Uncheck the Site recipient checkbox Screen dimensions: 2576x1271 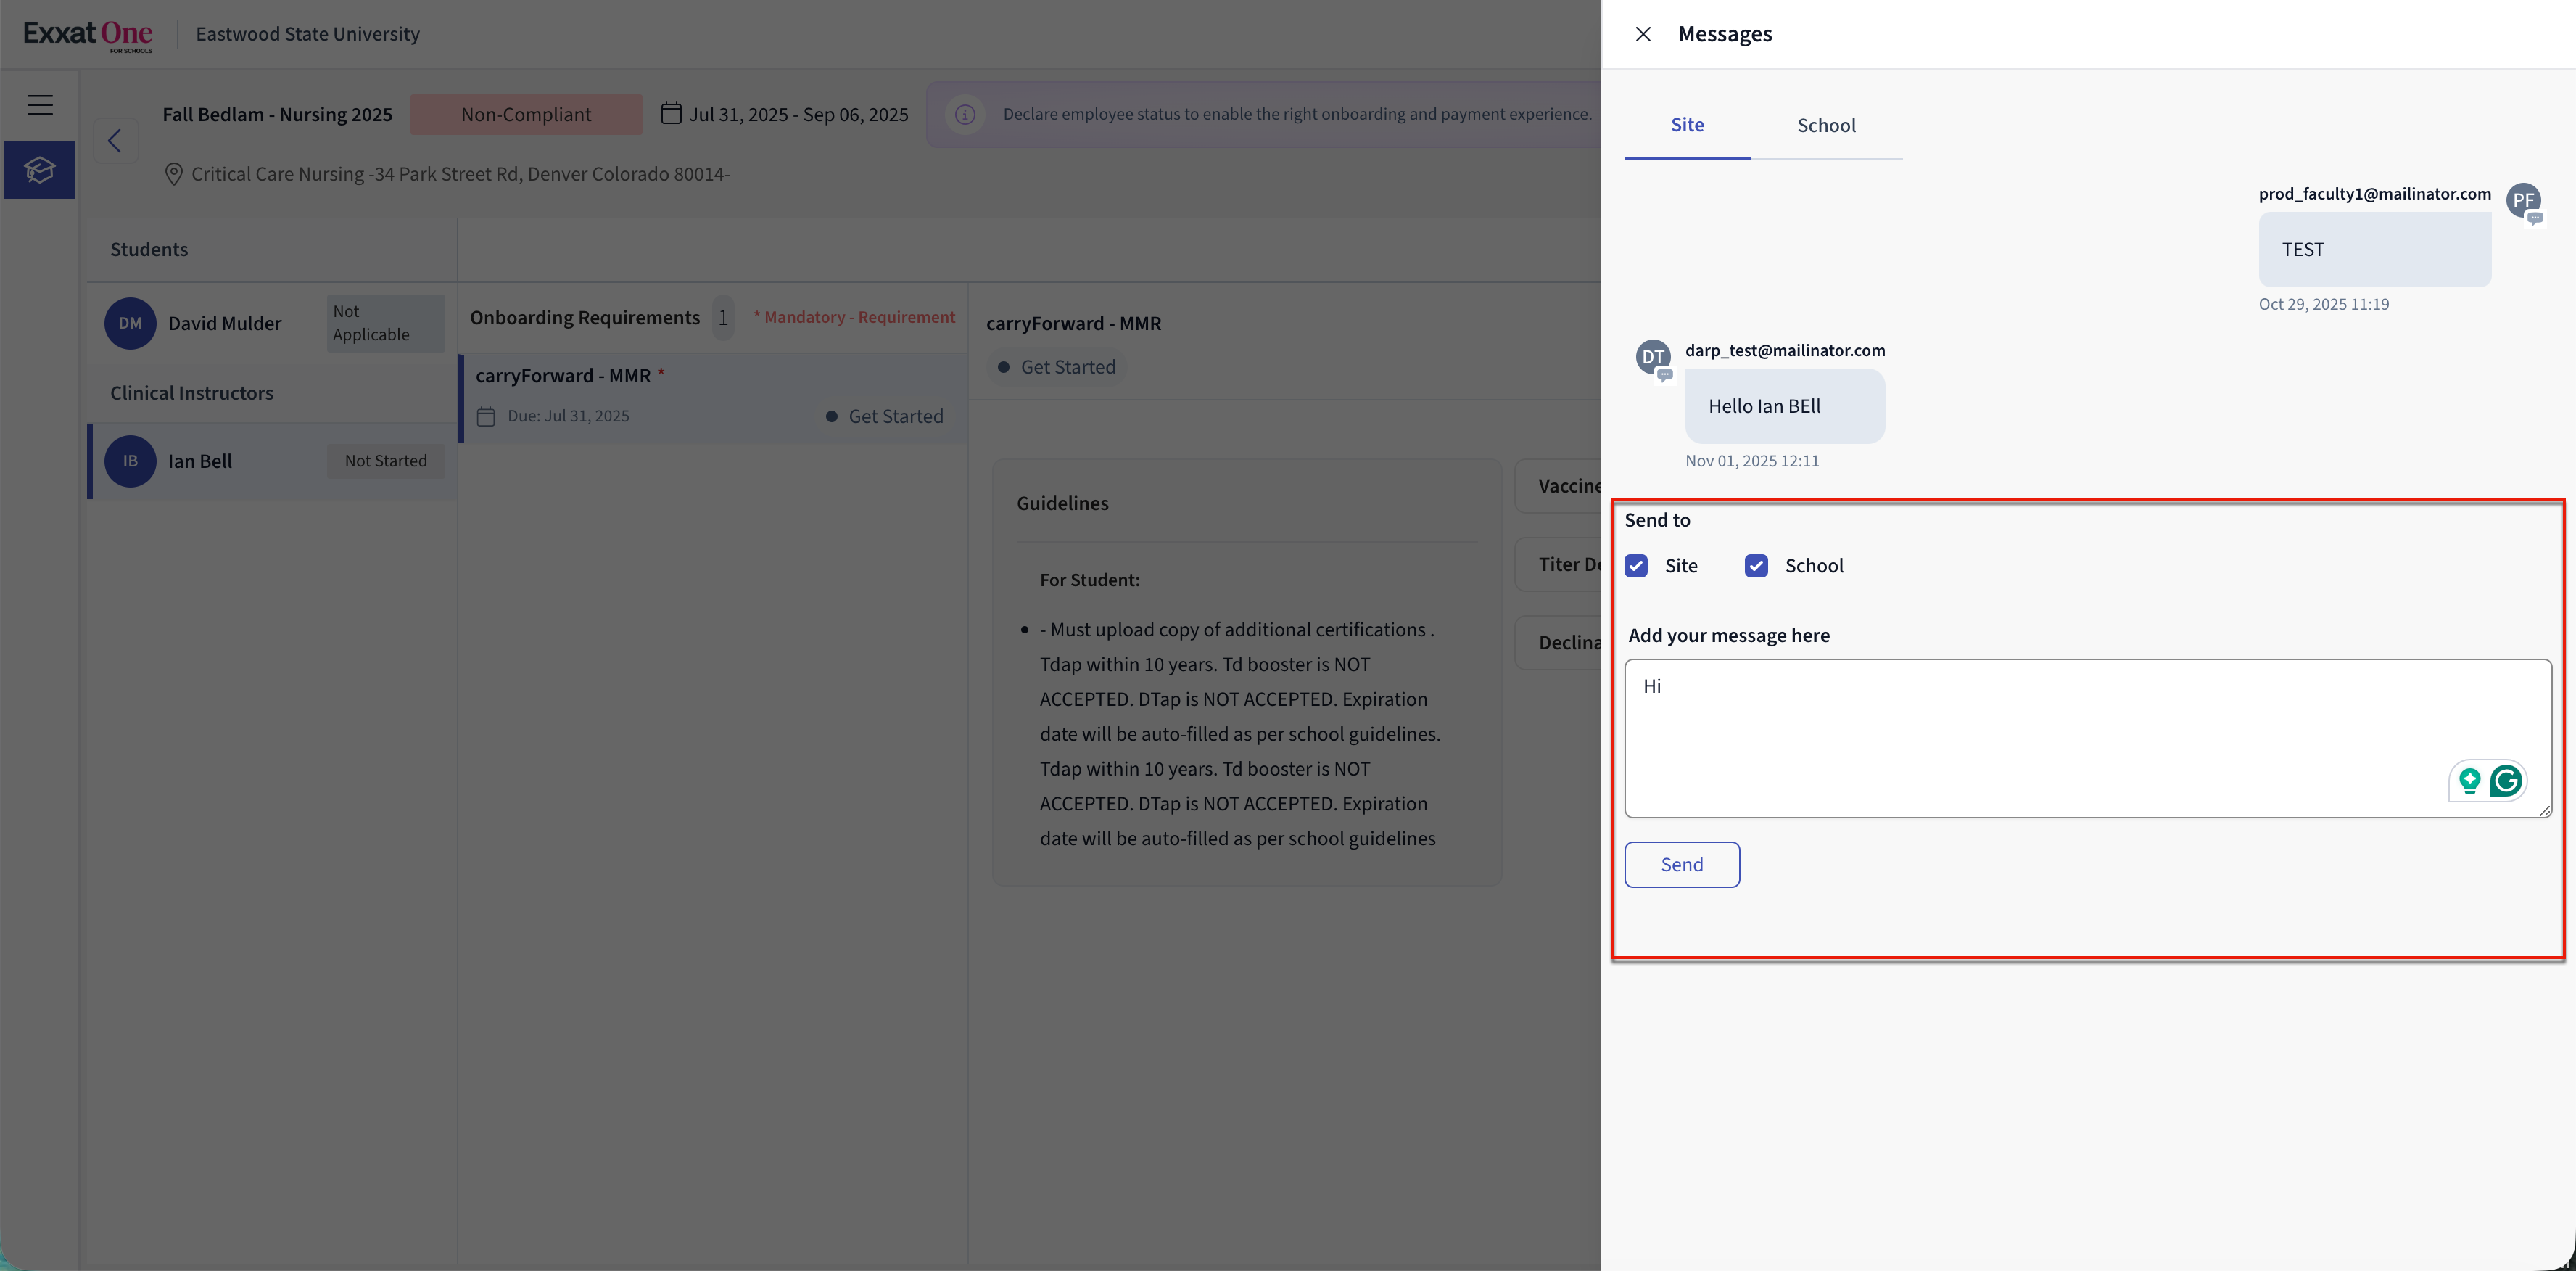tap(1636, 566)
